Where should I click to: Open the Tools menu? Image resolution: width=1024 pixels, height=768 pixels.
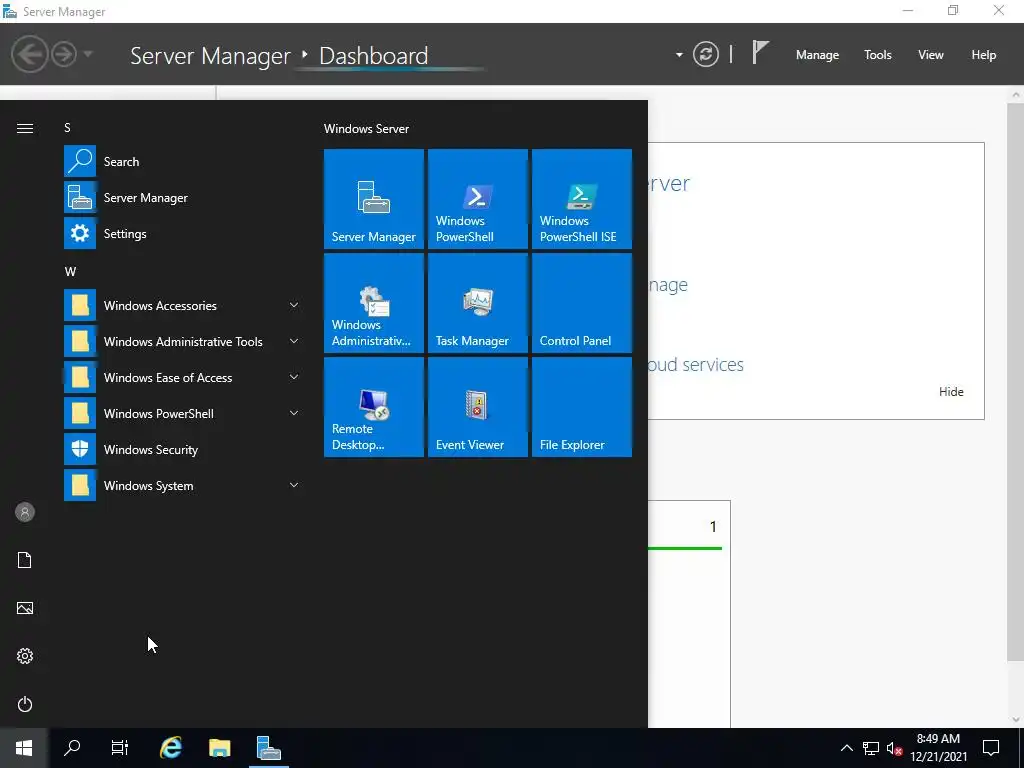[x=878, y=55]
